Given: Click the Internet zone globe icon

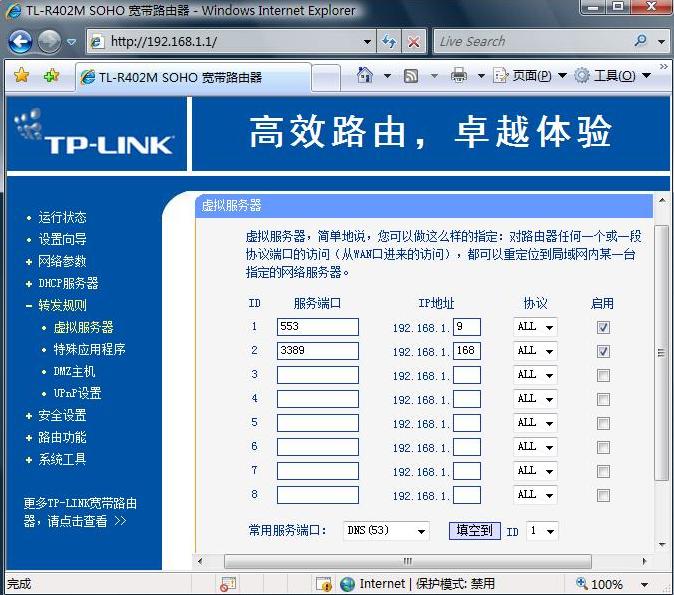Looking at the screenshot, I should pos(347,584).
